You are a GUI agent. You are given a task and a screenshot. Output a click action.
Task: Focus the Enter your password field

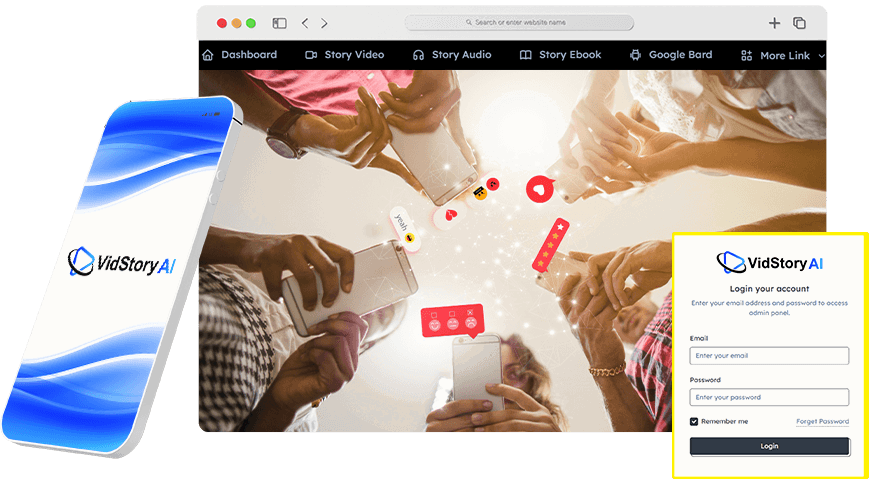click(769, 397)
